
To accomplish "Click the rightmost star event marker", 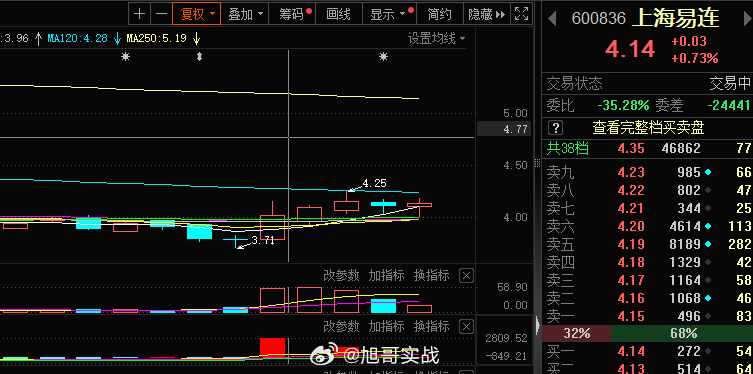I will click(383, 57).
